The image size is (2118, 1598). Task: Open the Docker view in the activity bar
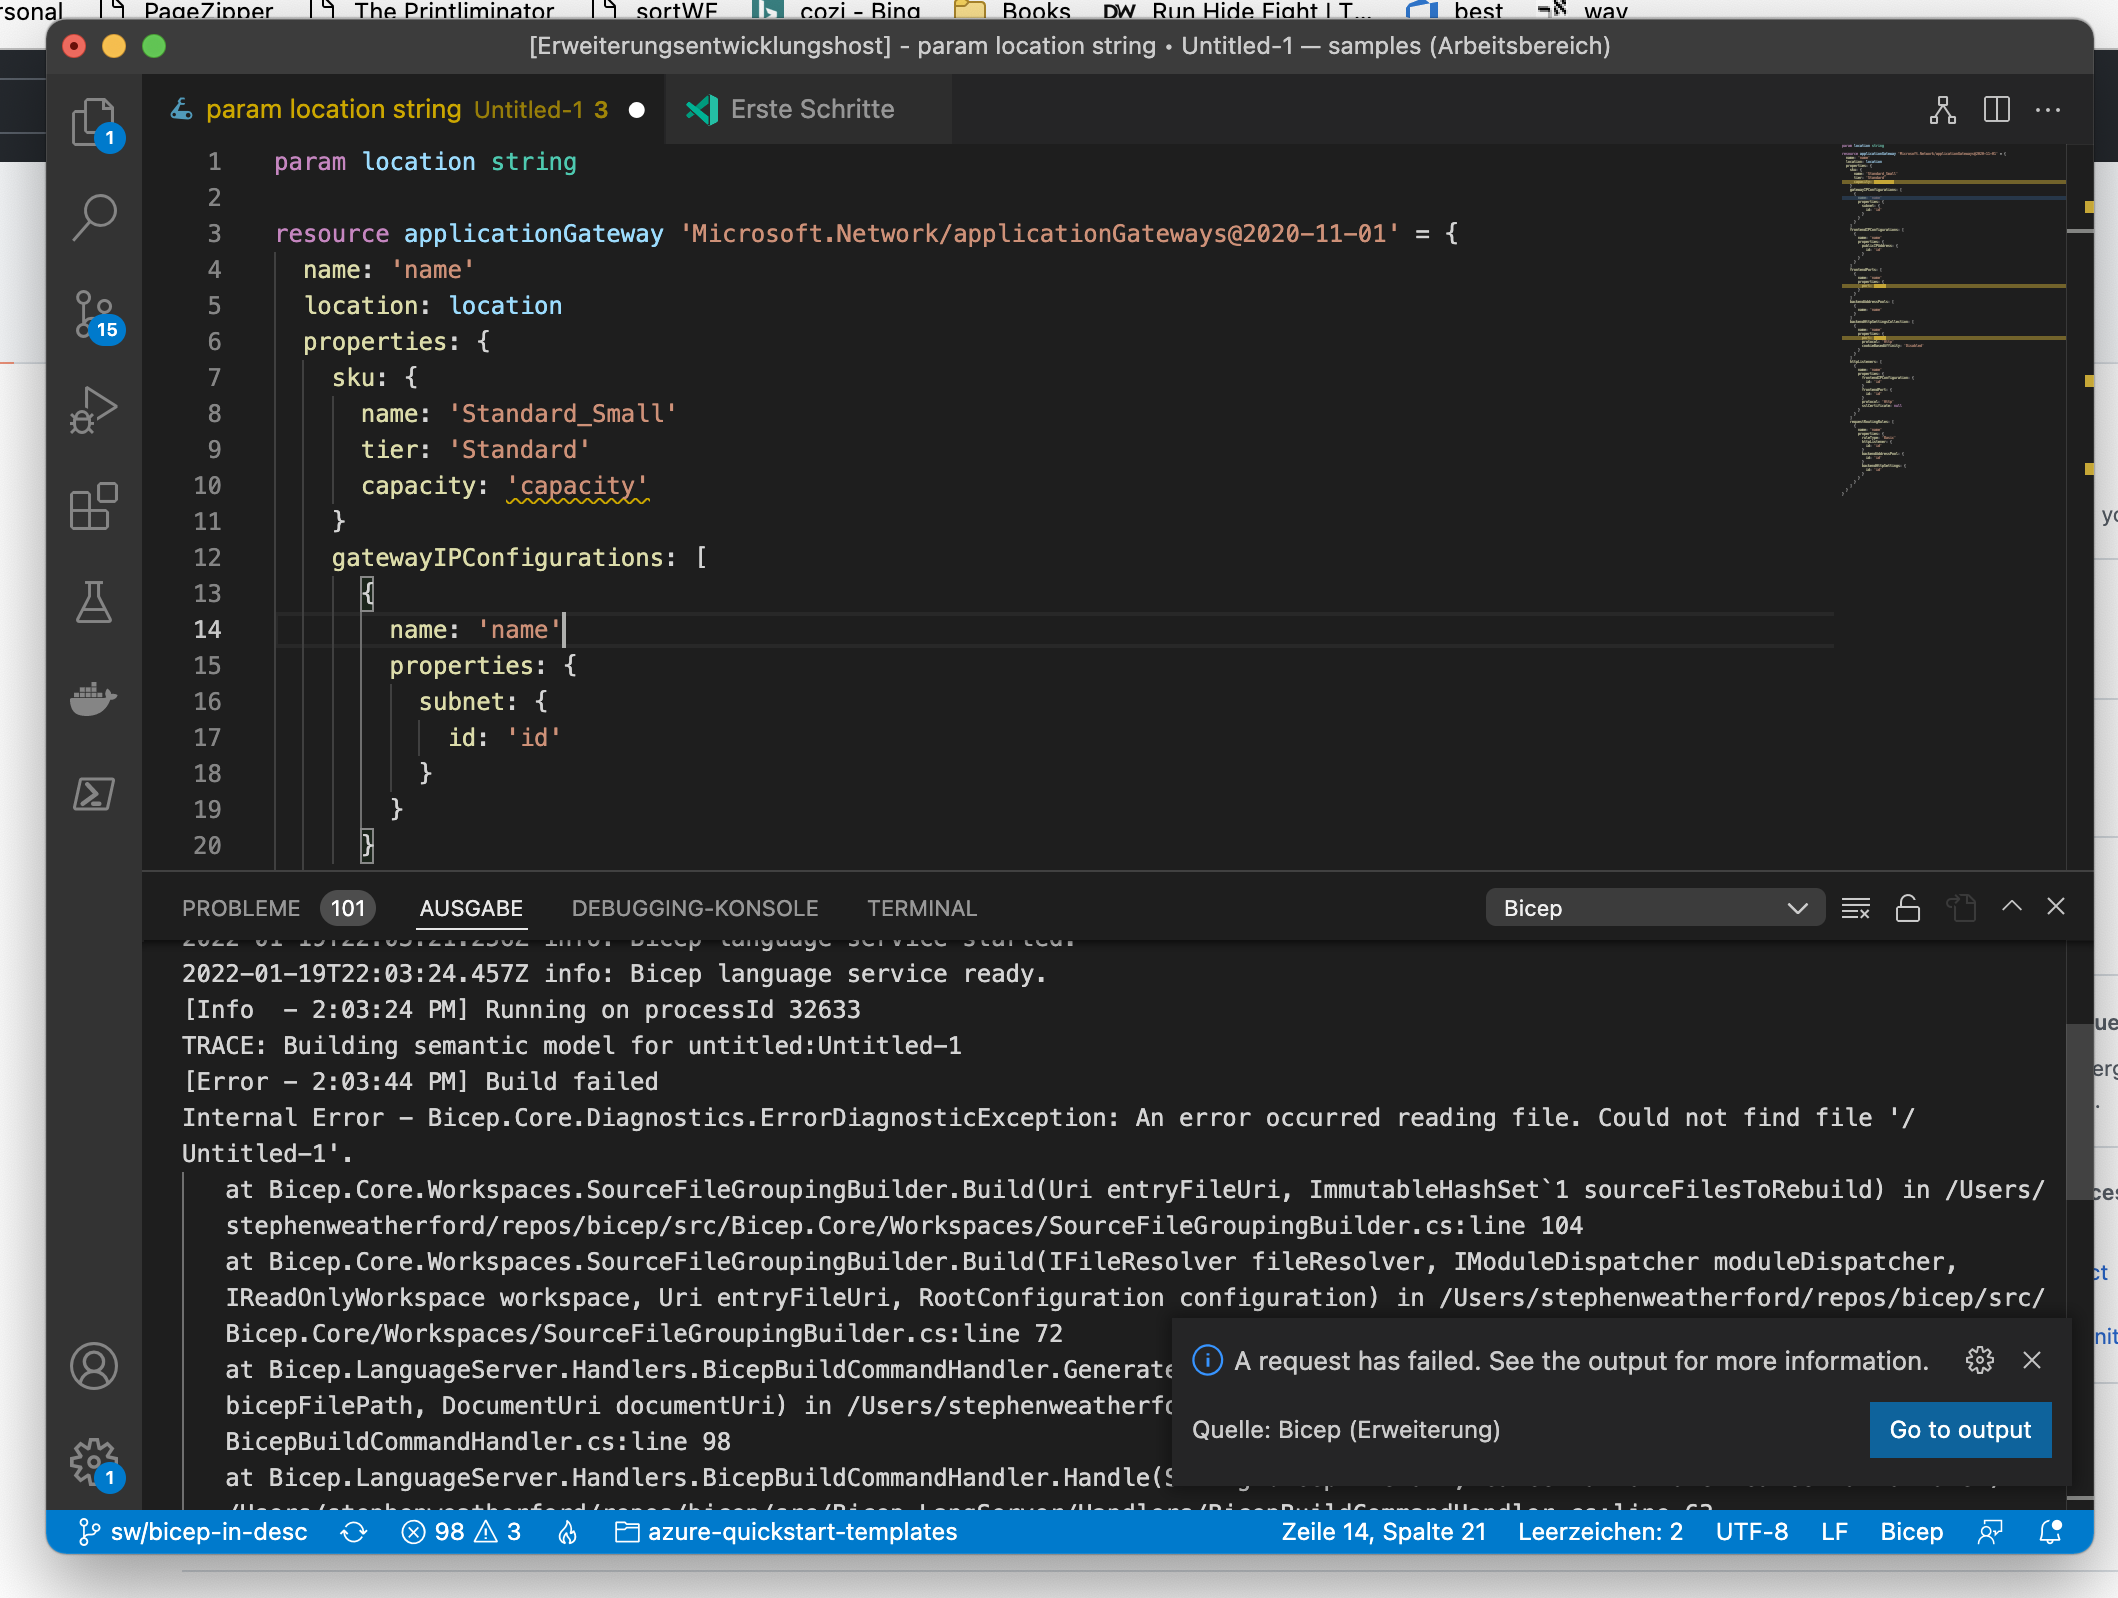point(95,698)
